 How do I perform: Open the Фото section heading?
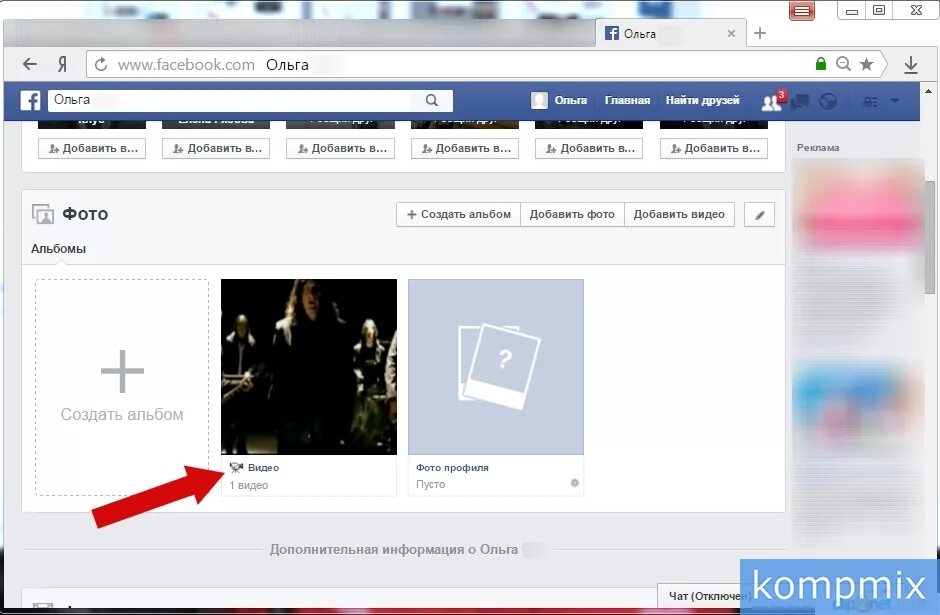[85, 214]
